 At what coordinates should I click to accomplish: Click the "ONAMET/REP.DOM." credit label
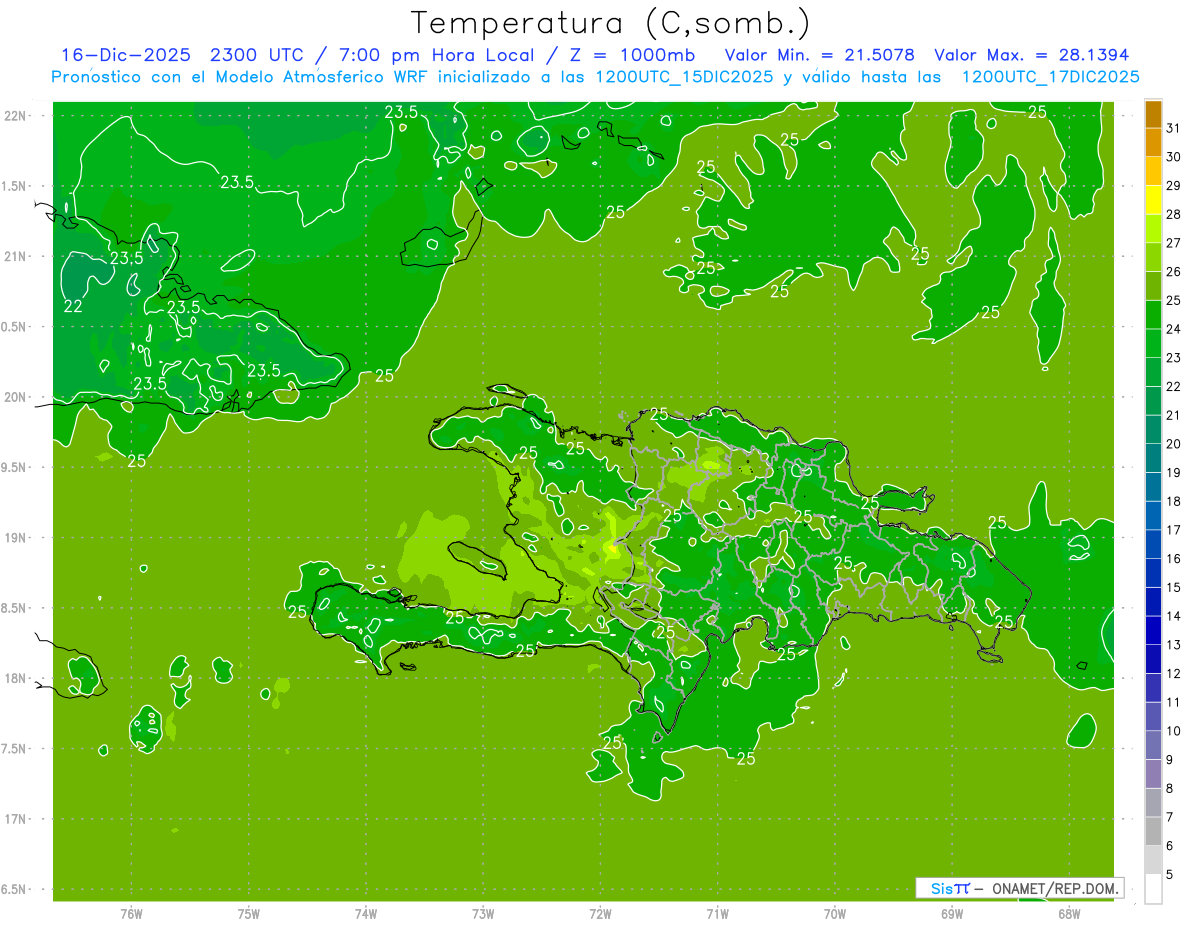1055,888
